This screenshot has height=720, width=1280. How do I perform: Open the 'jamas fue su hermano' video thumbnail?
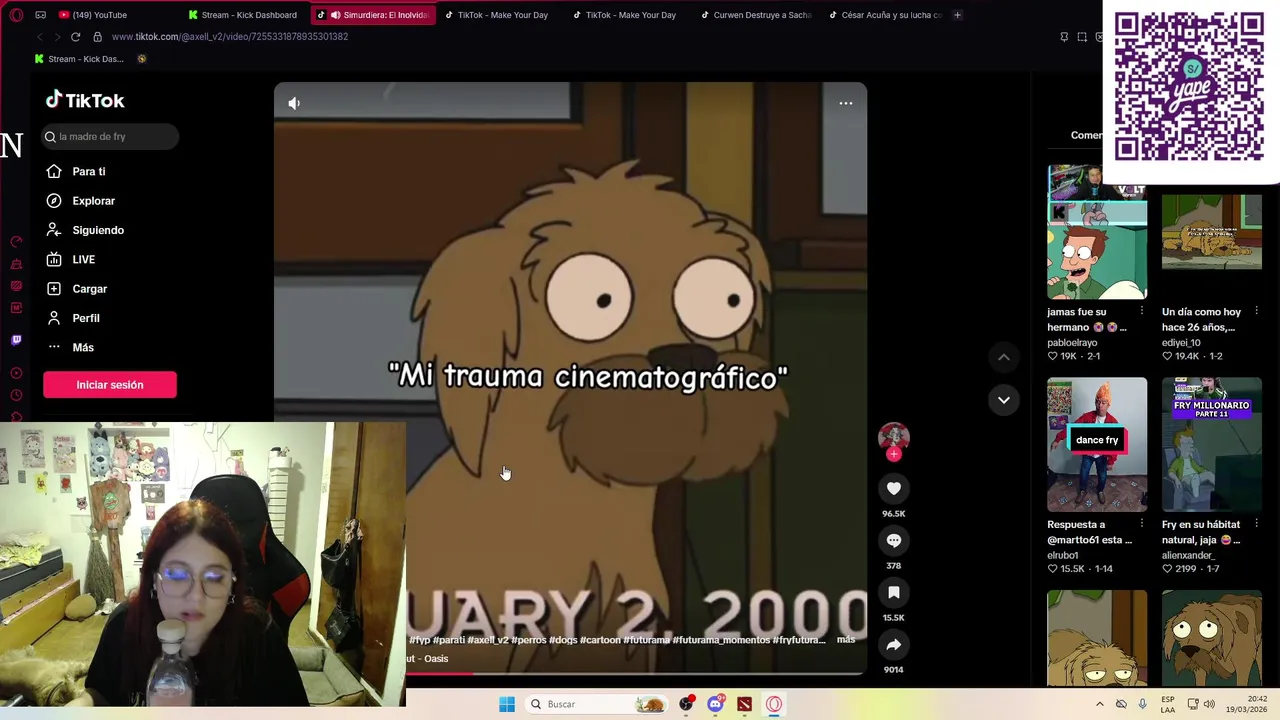[1097, 232]
